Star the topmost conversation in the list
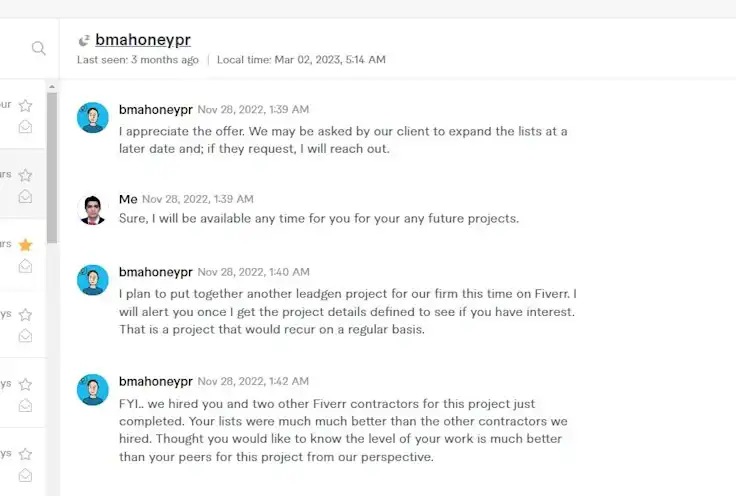The width and height of the screenshot is (736, 496). (x=25, y=106)
